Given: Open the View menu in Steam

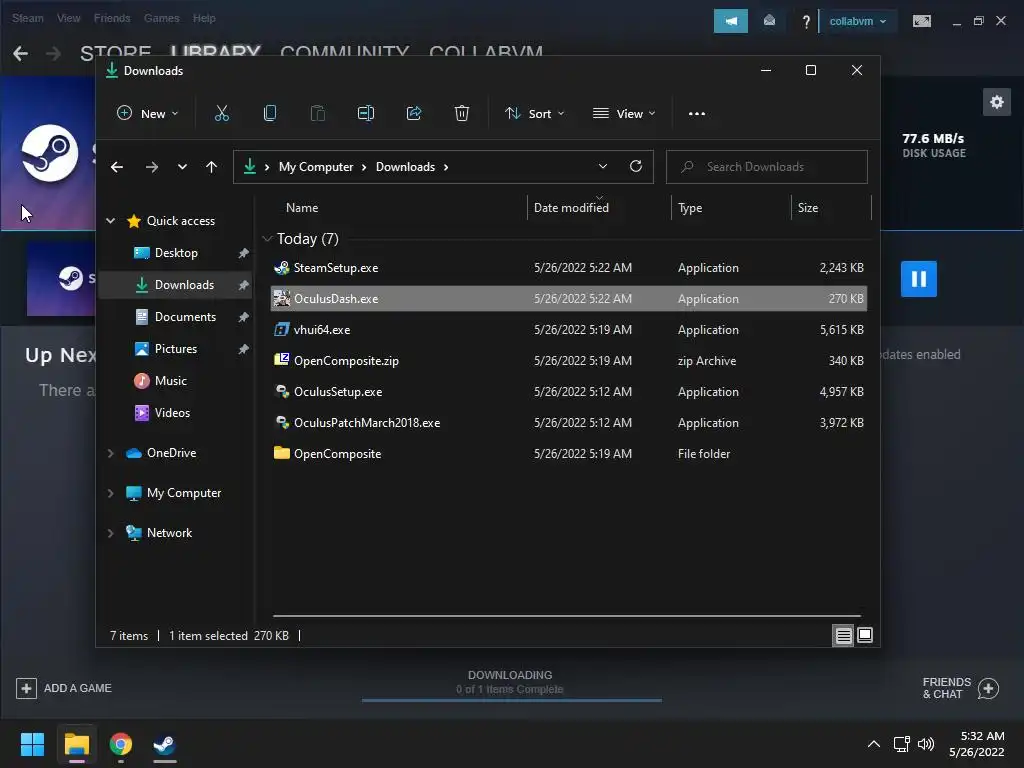Looking at the screenshot, I should pos(69,18).
